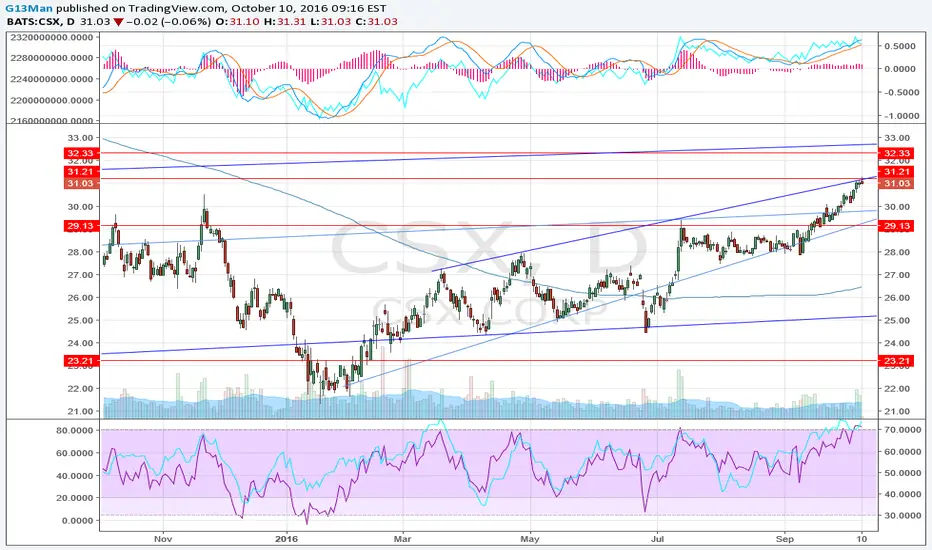The height and width of the screenshot is (550, 932).
Task: Click the May label on the time axis
Action: (530, 539)
